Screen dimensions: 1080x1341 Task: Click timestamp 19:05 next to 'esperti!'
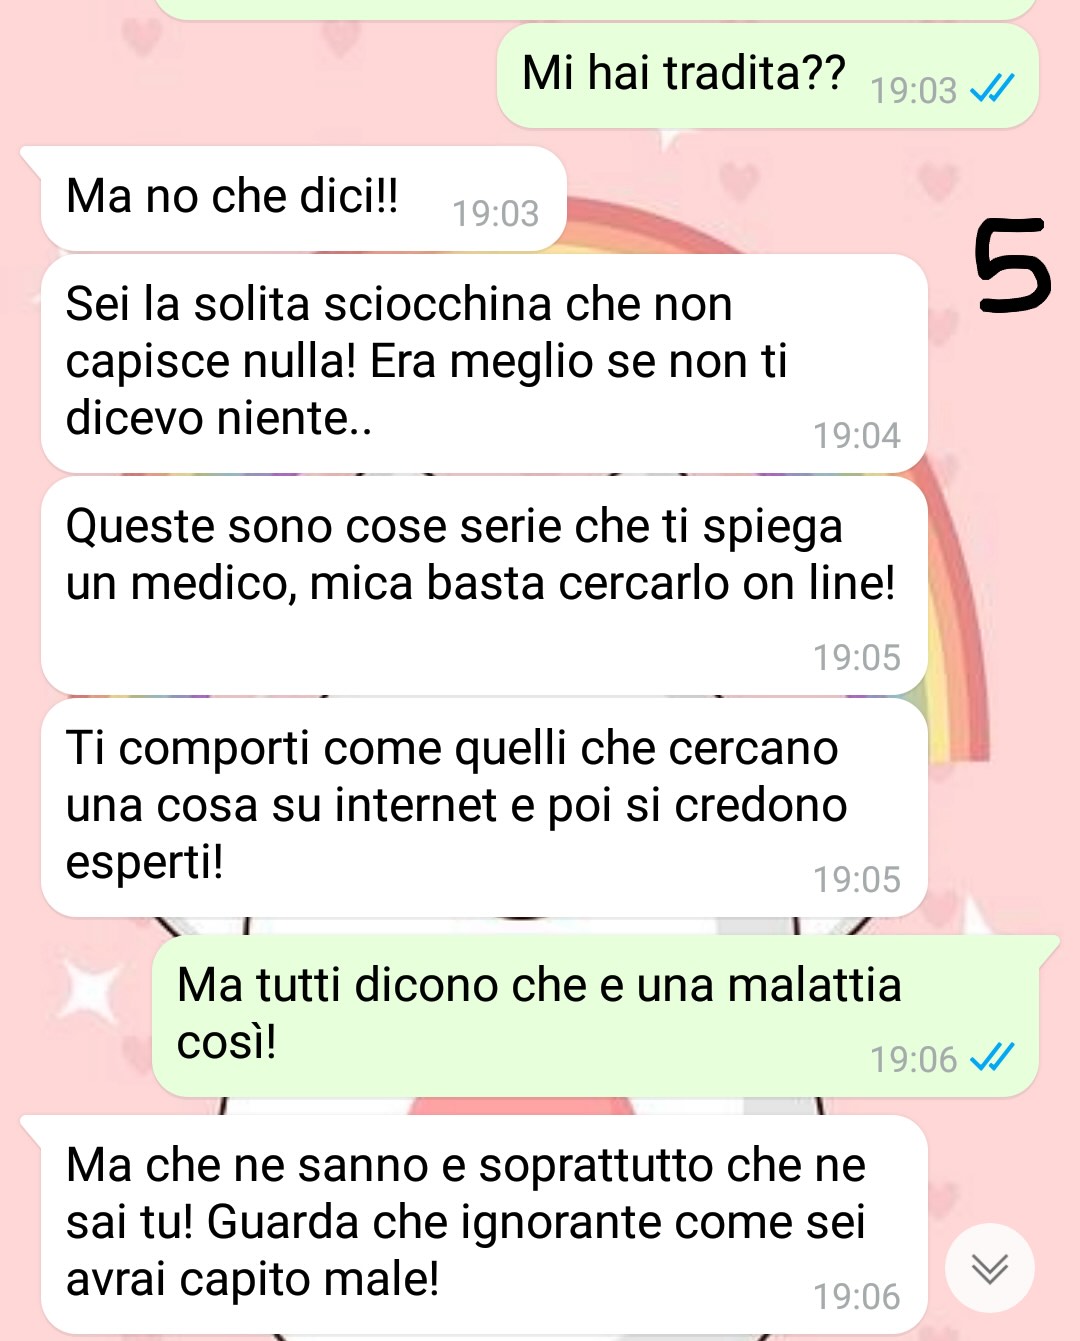pyautogui.click(x=857, y=880)
